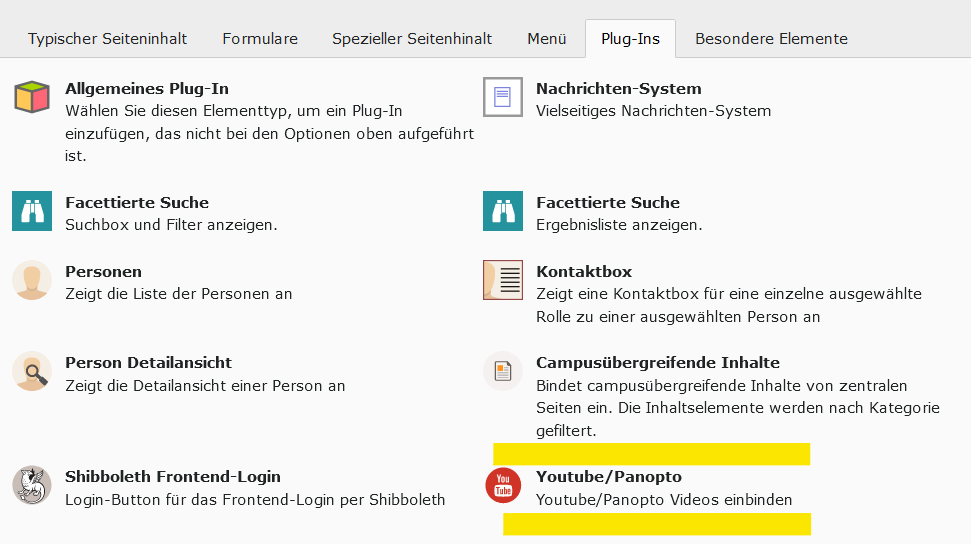Click the Shibboleth Frontend-Login title text
Viewport: 971px width, 544px height.
click(173, 477)
